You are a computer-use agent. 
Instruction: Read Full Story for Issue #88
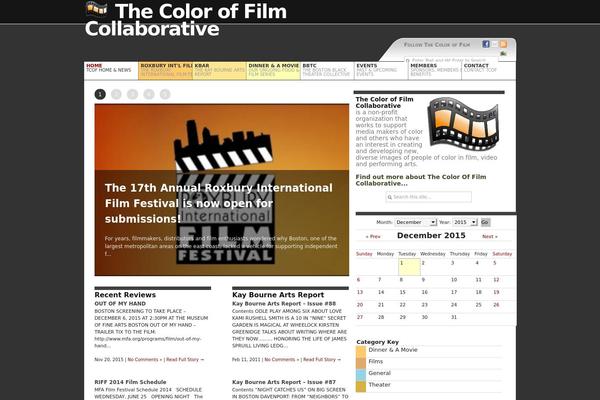pos(322,359)
